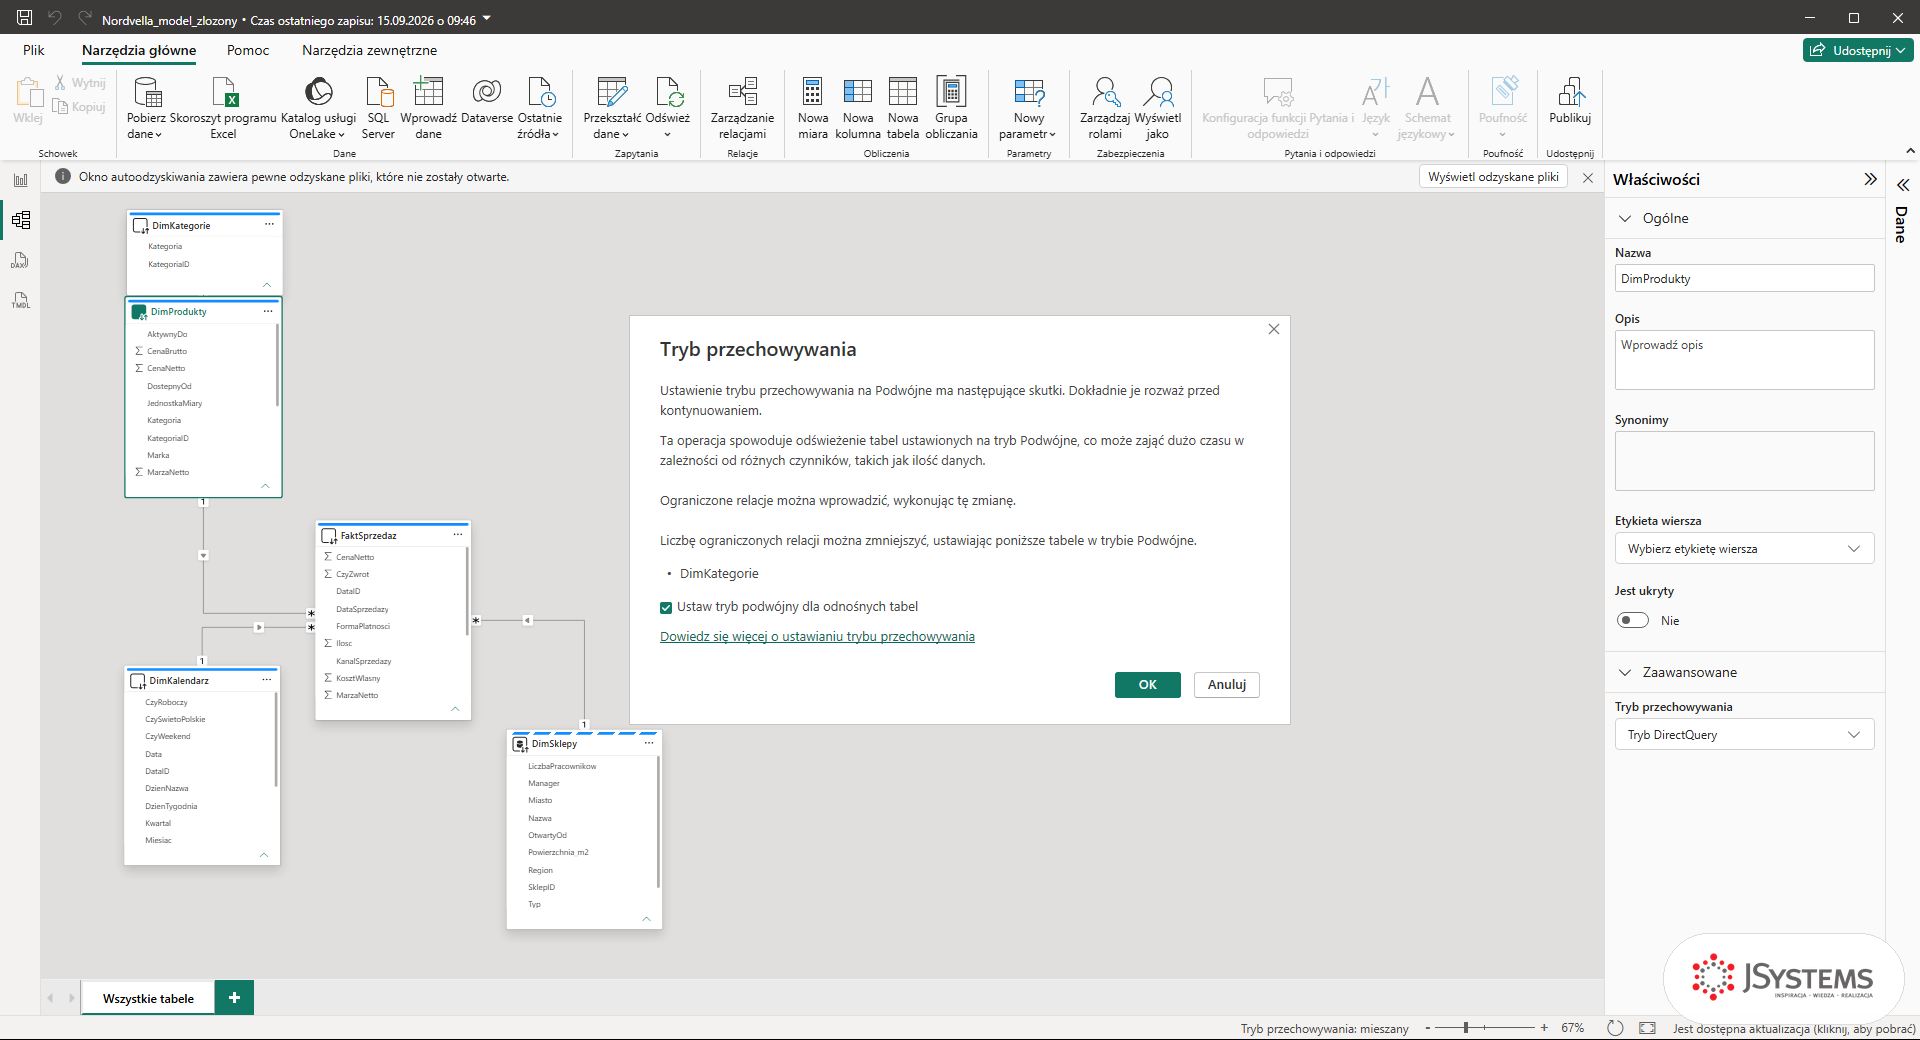Click the Opis text field
The width and height of the screenshot is (1920, 1040).
[1744, 360]
